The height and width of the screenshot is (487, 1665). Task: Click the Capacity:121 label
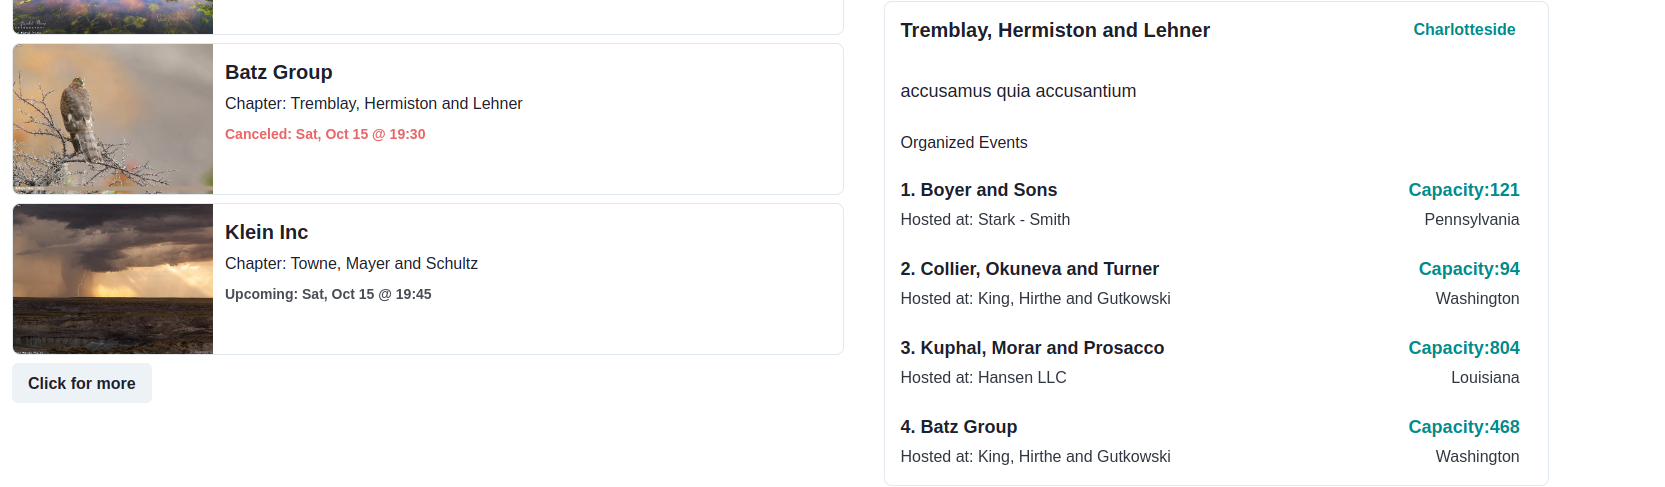click(x=1463, y=190)
